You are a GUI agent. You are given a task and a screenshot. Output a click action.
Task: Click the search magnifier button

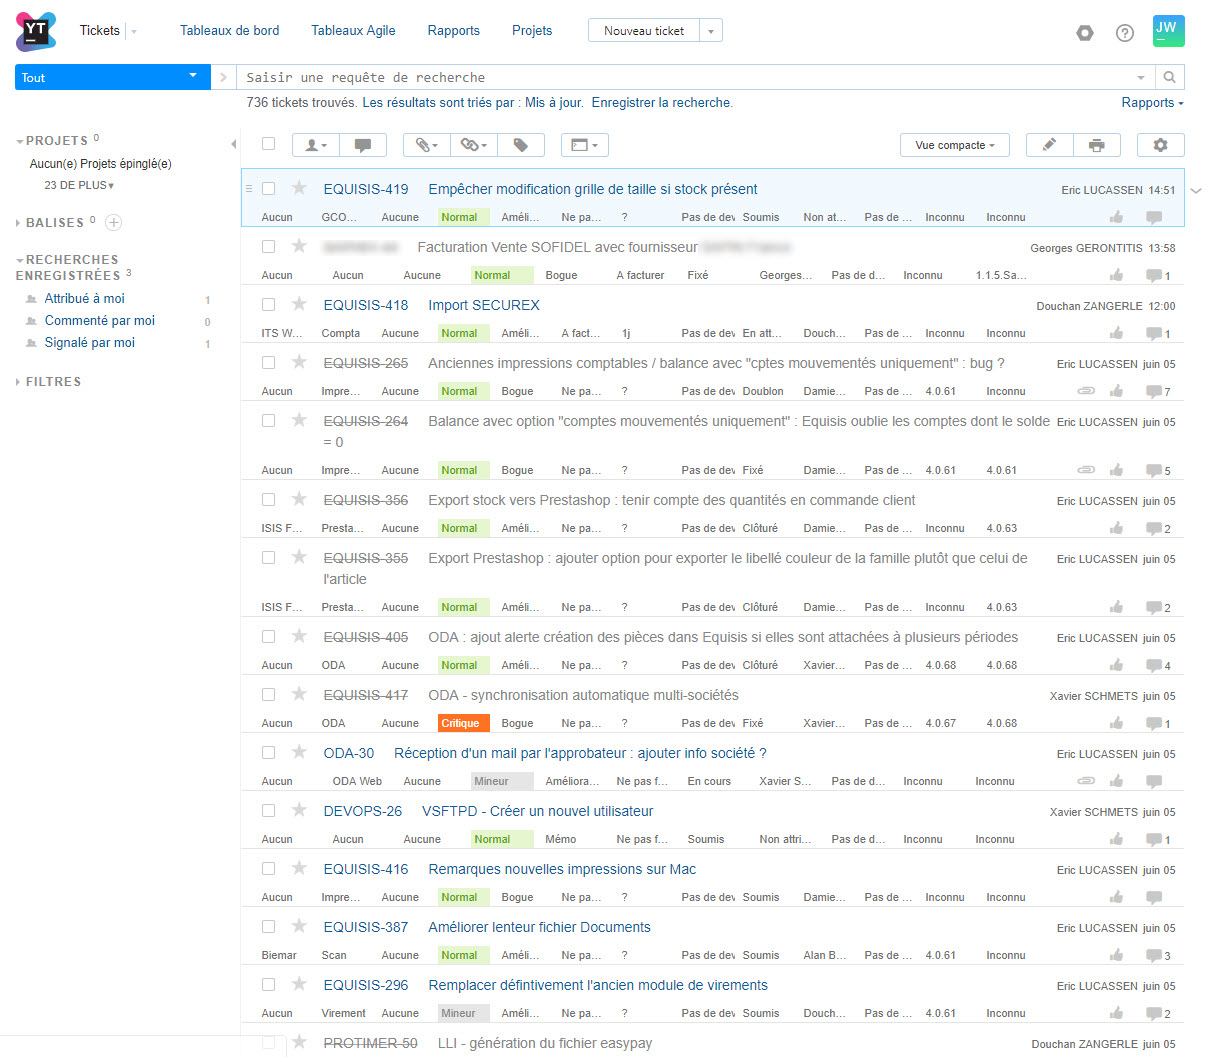tap(1169, 77)
